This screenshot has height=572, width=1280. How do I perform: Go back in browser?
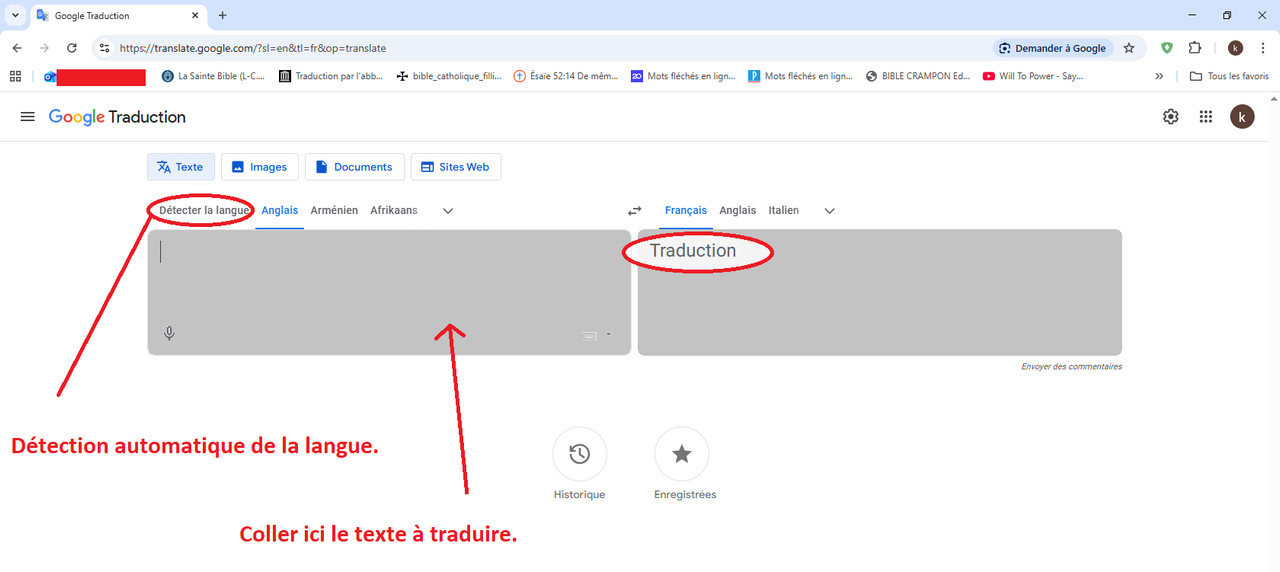coord(17,48)
